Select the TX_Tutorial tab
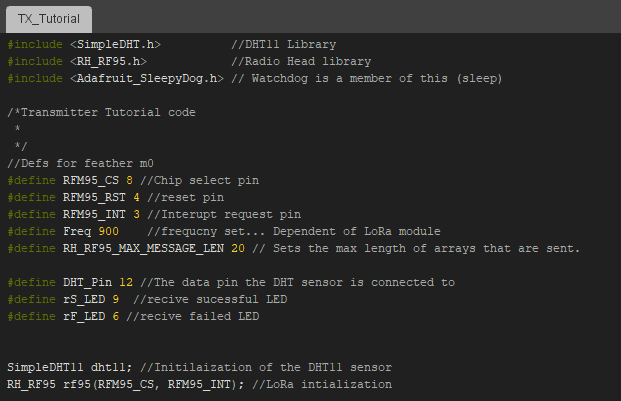This screenshot has height=401, width=621. point(49,18)
